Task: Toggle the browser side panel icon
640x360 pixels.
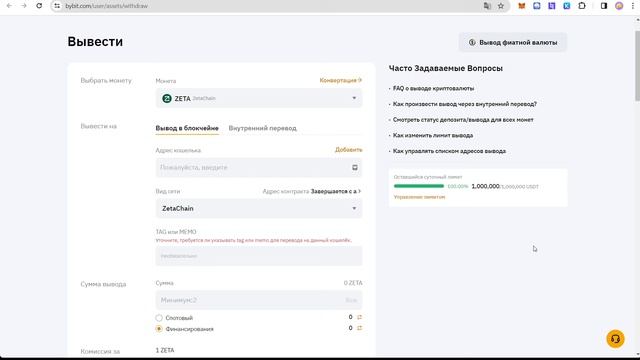Action: [604, 6]
